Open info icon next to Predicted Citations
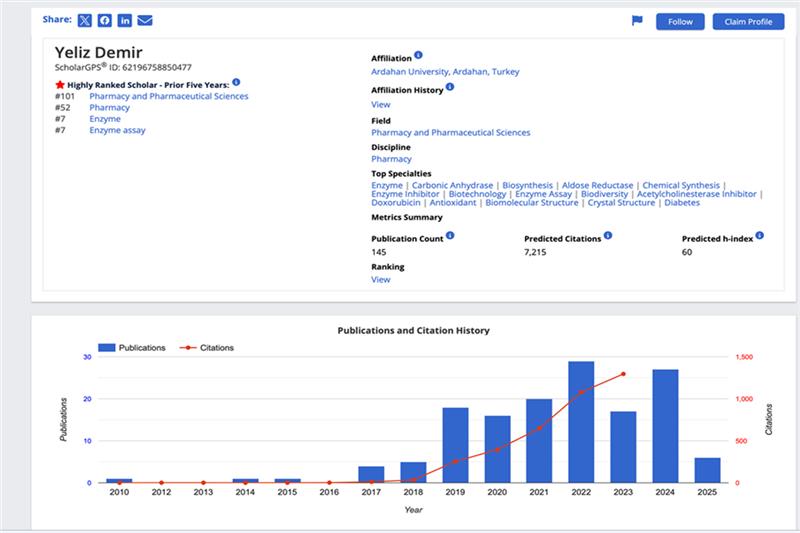800x533 pixels. (608, 235)
